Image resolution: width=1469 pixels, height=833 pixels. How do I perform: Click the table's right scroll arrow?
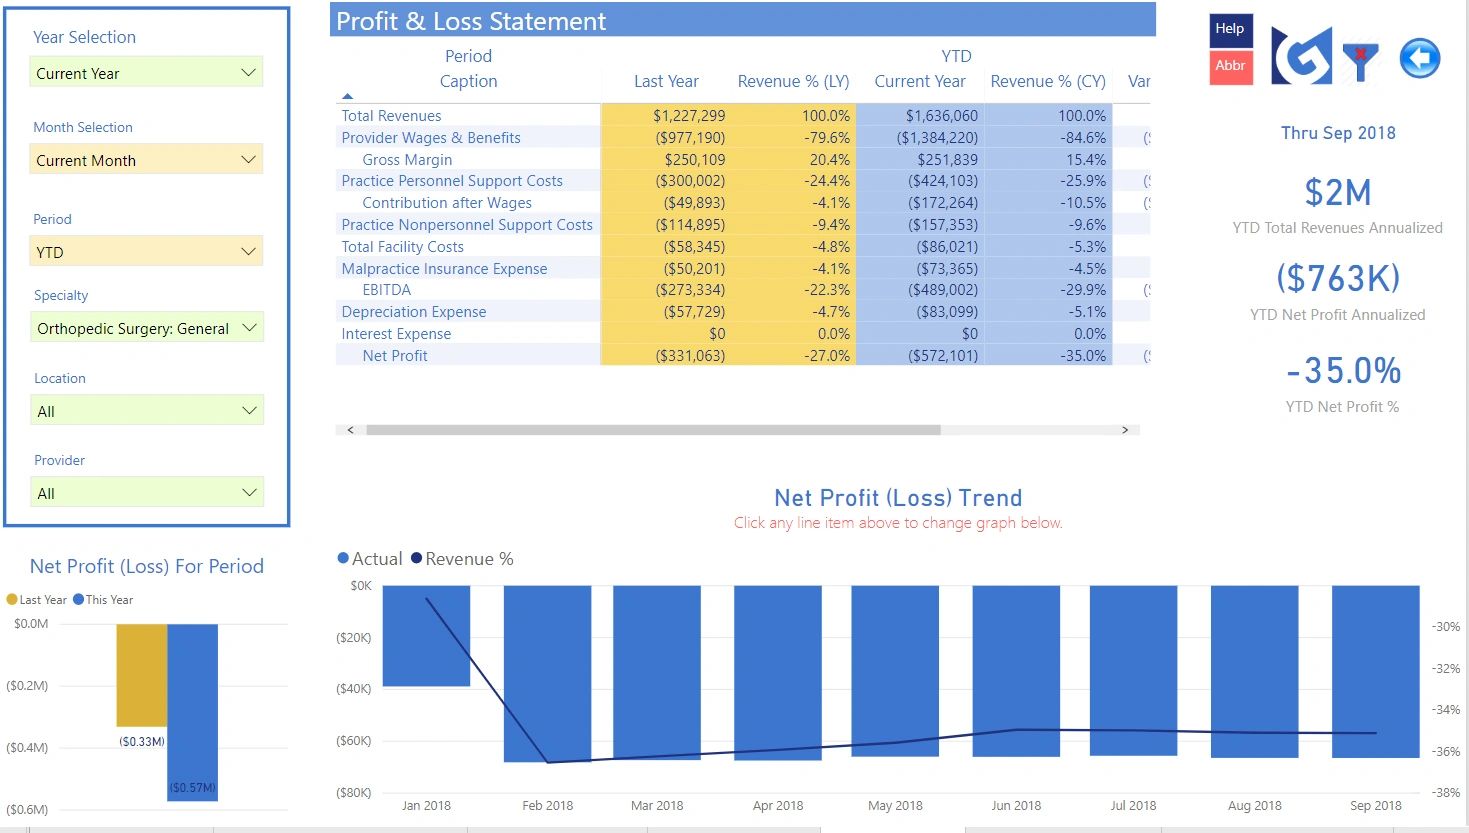click(1125, 430)
